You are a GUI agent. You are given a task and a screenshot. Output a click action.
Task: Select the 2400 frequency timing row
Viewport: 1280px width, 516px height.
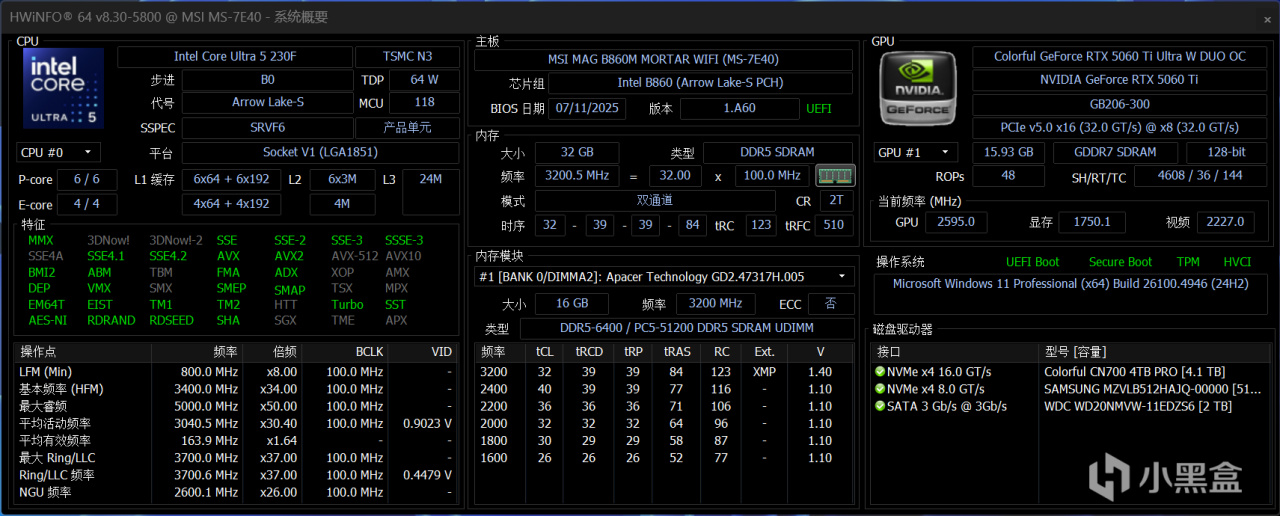664,389
